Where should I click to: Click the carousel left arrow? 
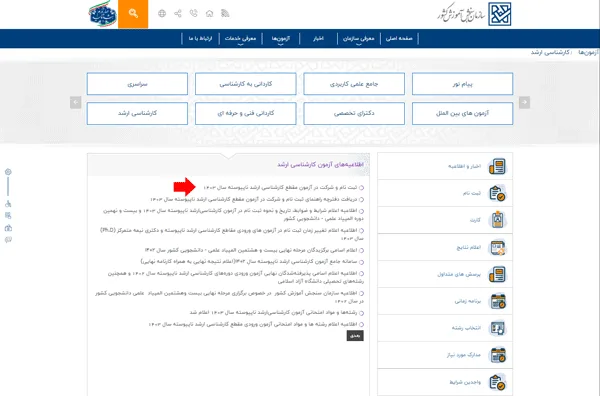tap(75, 102)
